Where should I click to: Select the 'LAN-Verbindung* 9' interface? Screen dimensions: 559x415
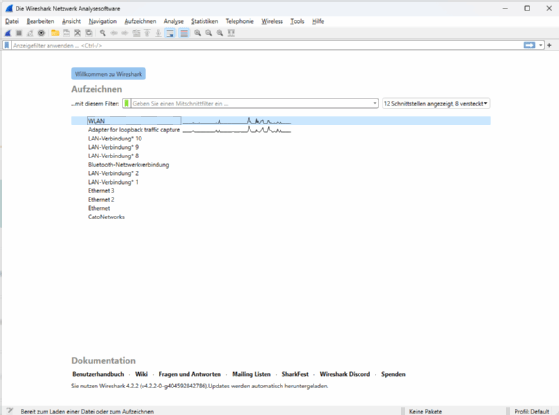click(113, 147)
